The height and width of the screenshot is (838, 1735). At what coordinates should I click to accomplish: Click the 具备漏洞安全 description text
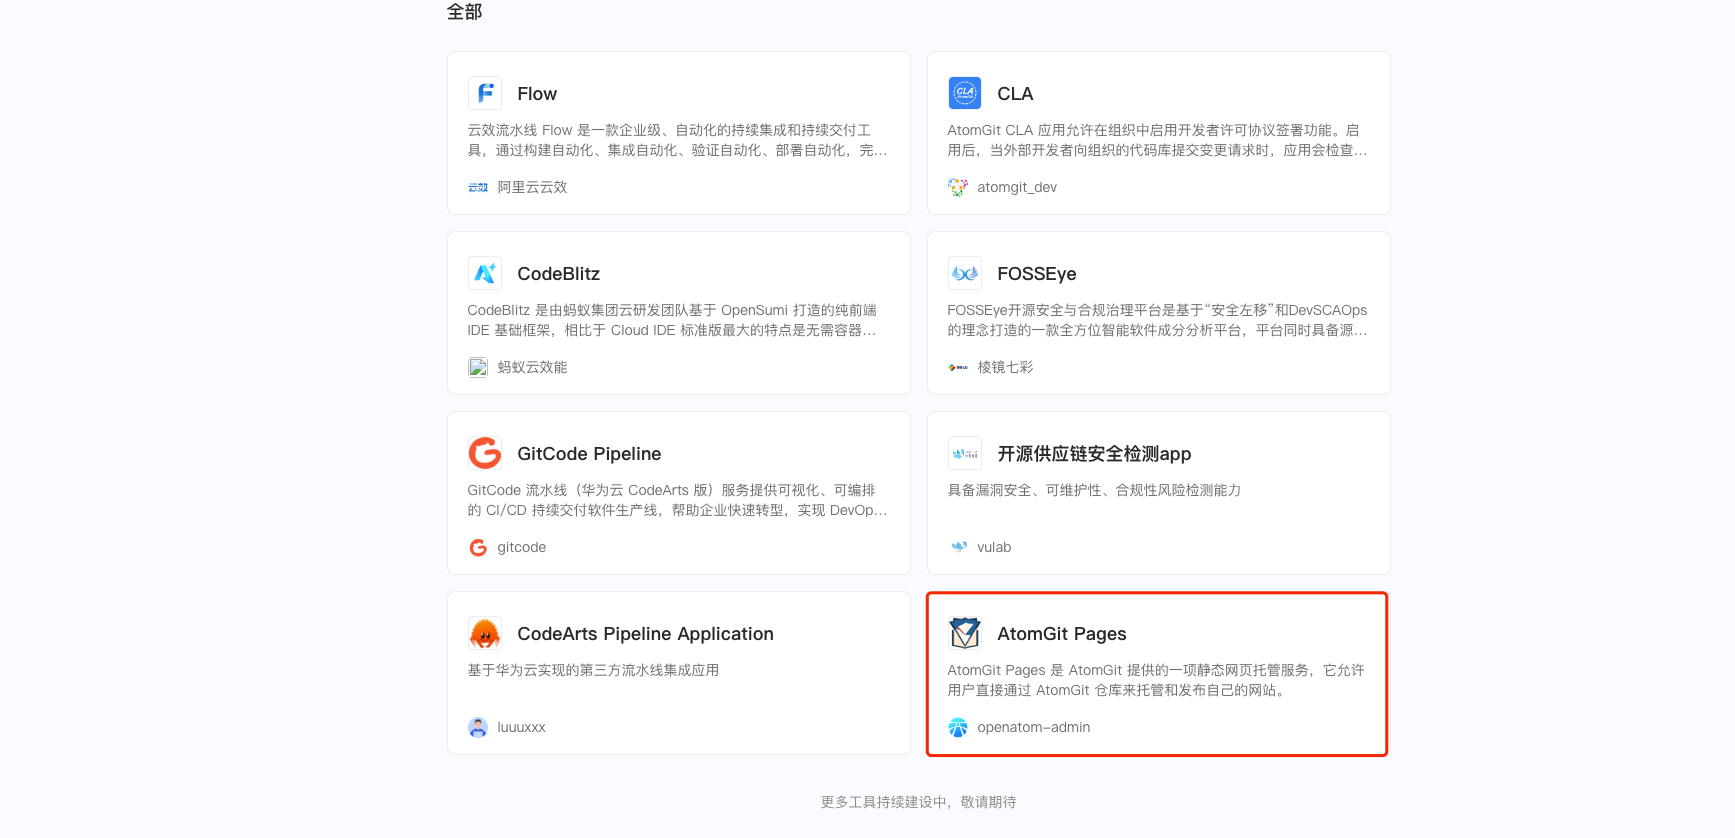(1094, 490)
